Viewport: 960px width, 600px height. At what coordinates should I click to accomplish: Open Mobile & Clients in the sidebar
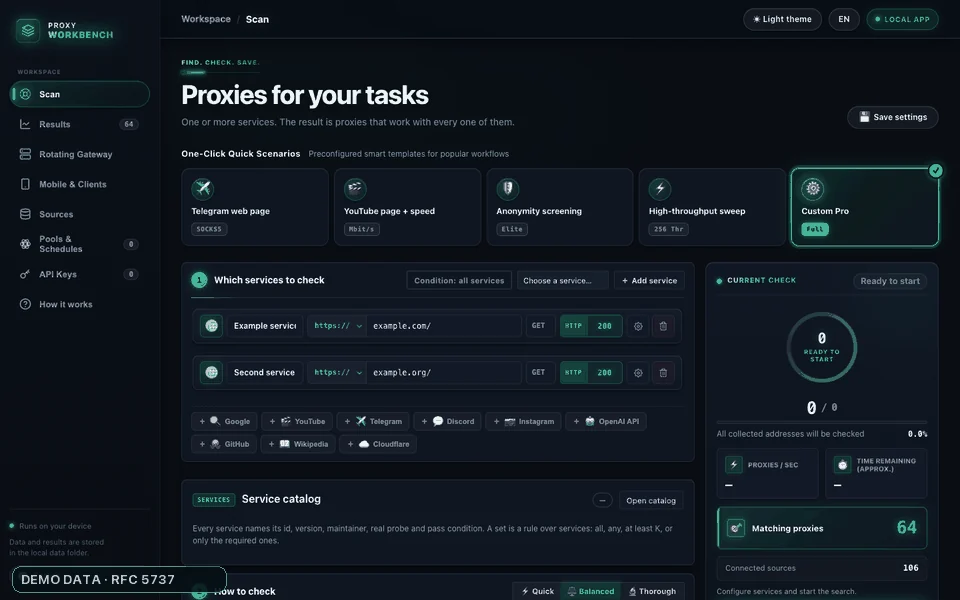coord(80,184)
